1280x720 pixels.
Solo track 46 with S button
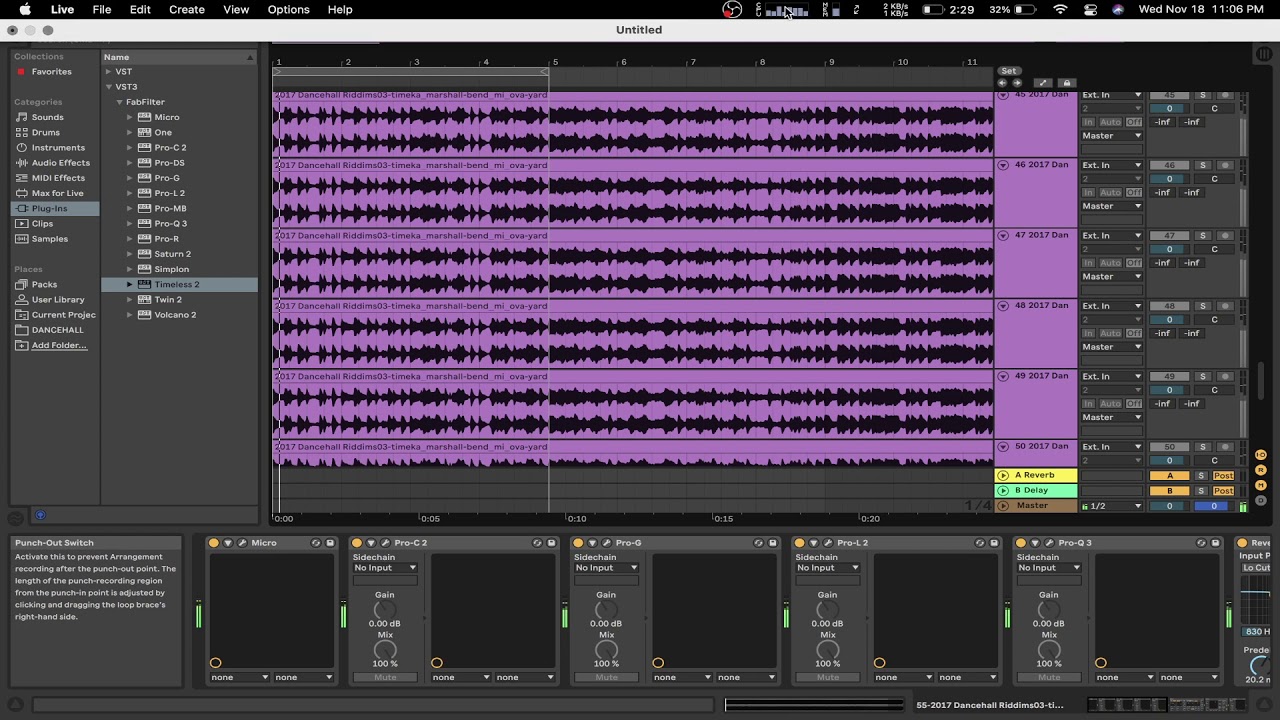1203,165
